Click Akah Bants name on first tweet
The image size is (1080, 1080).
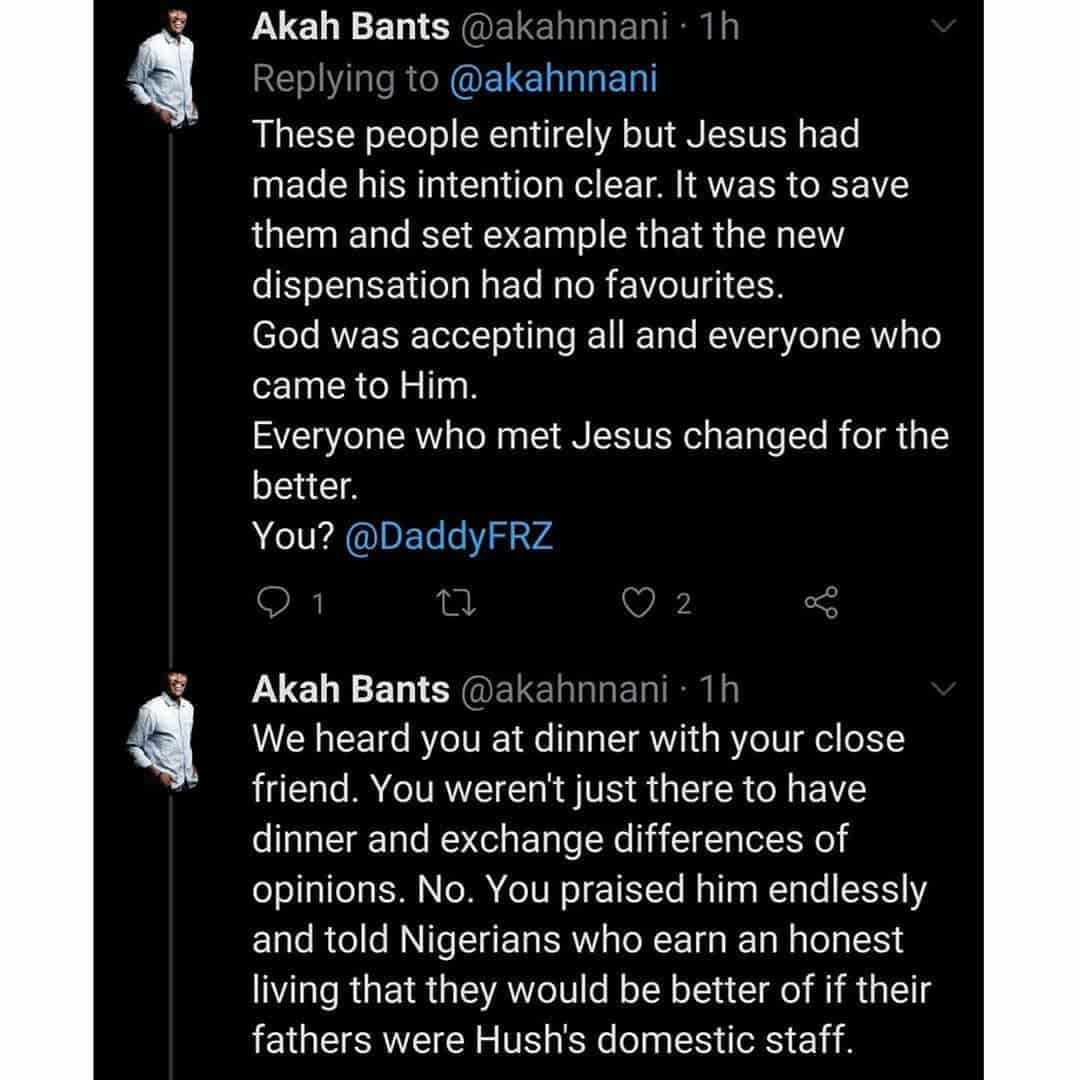point(350,28)
